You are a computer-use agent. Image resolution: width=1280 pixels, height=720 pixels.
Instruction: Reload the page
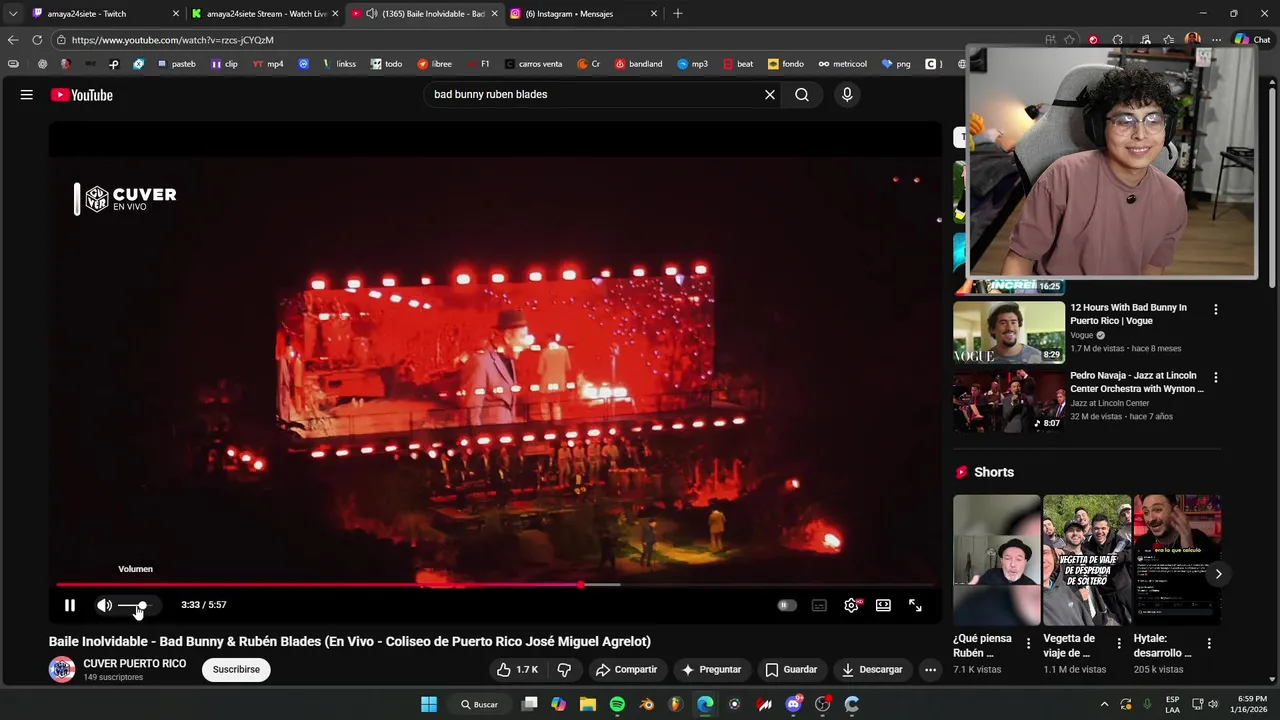pyautogui.click(x=37, y=40)
